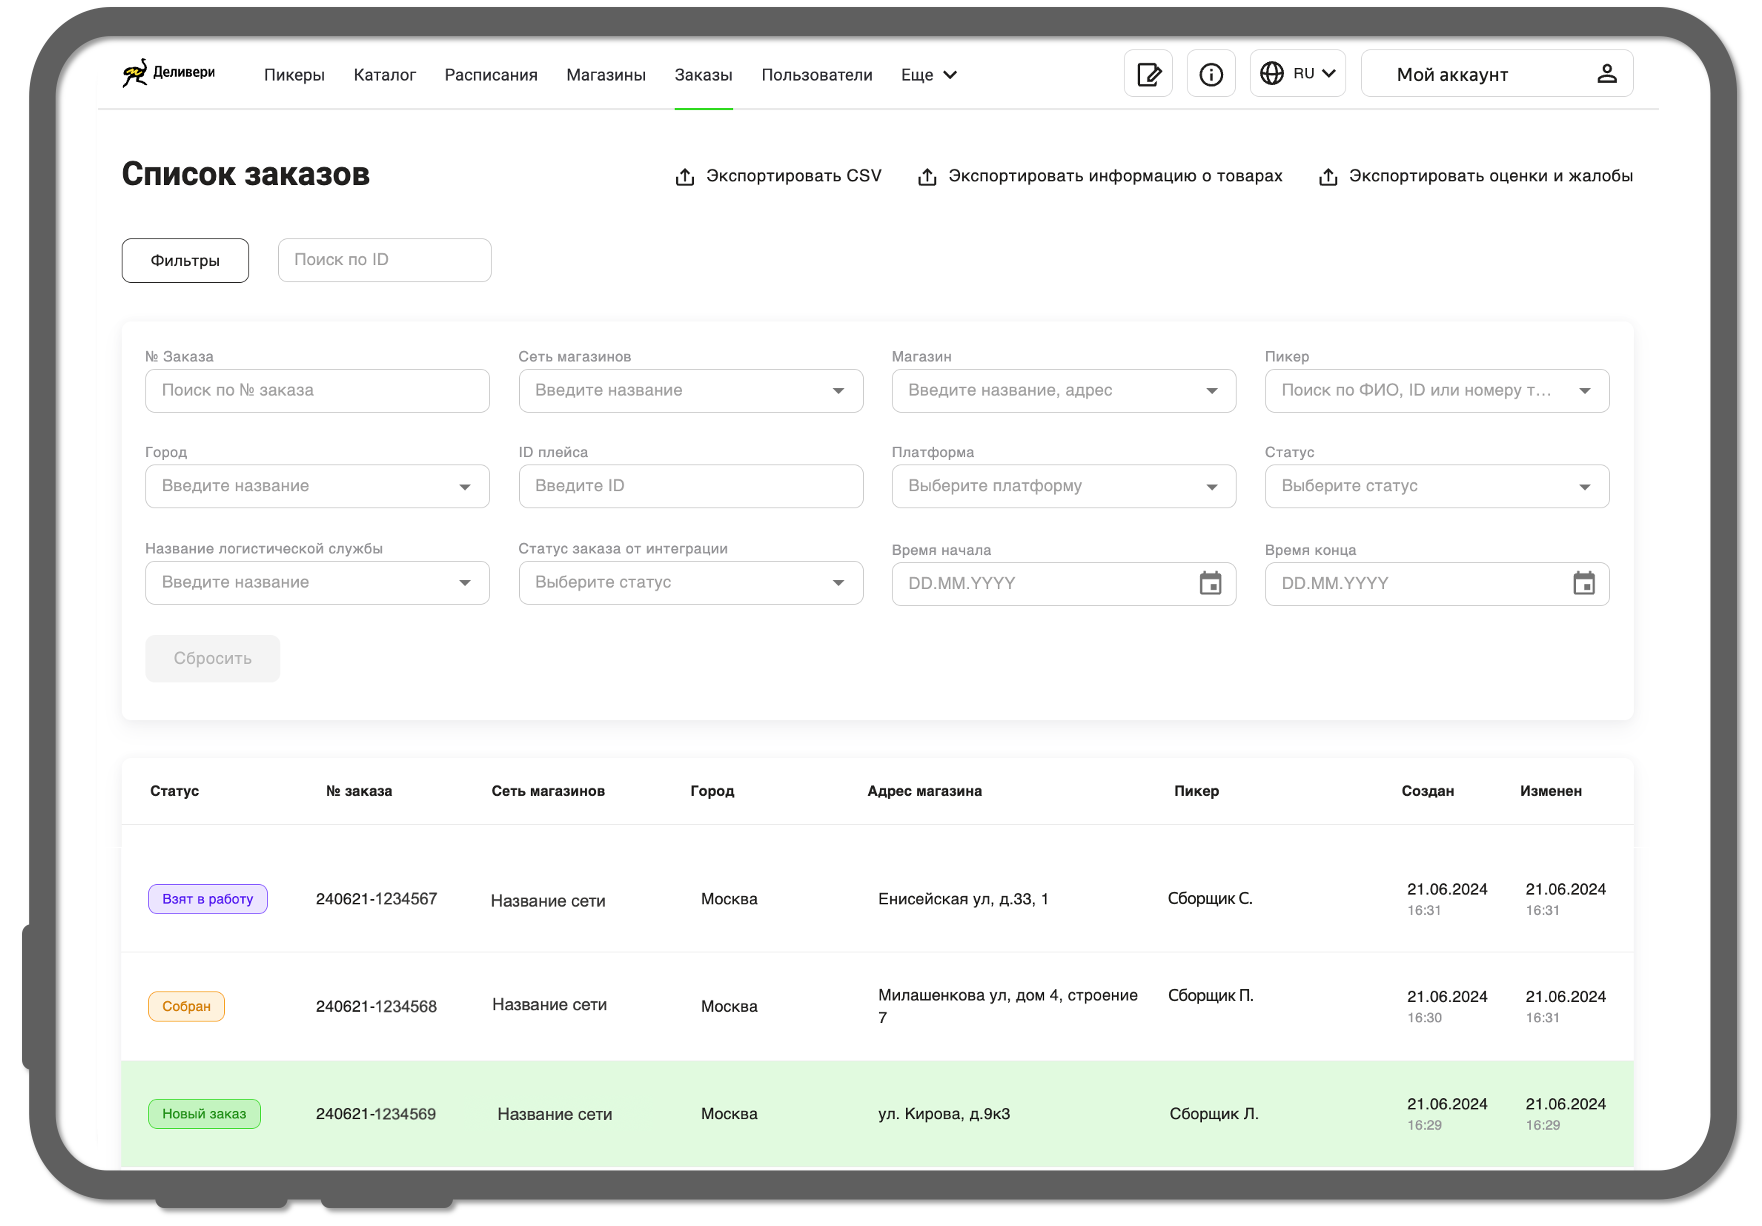Click the Экспортировать CSV upload icon

coord(685,177)
